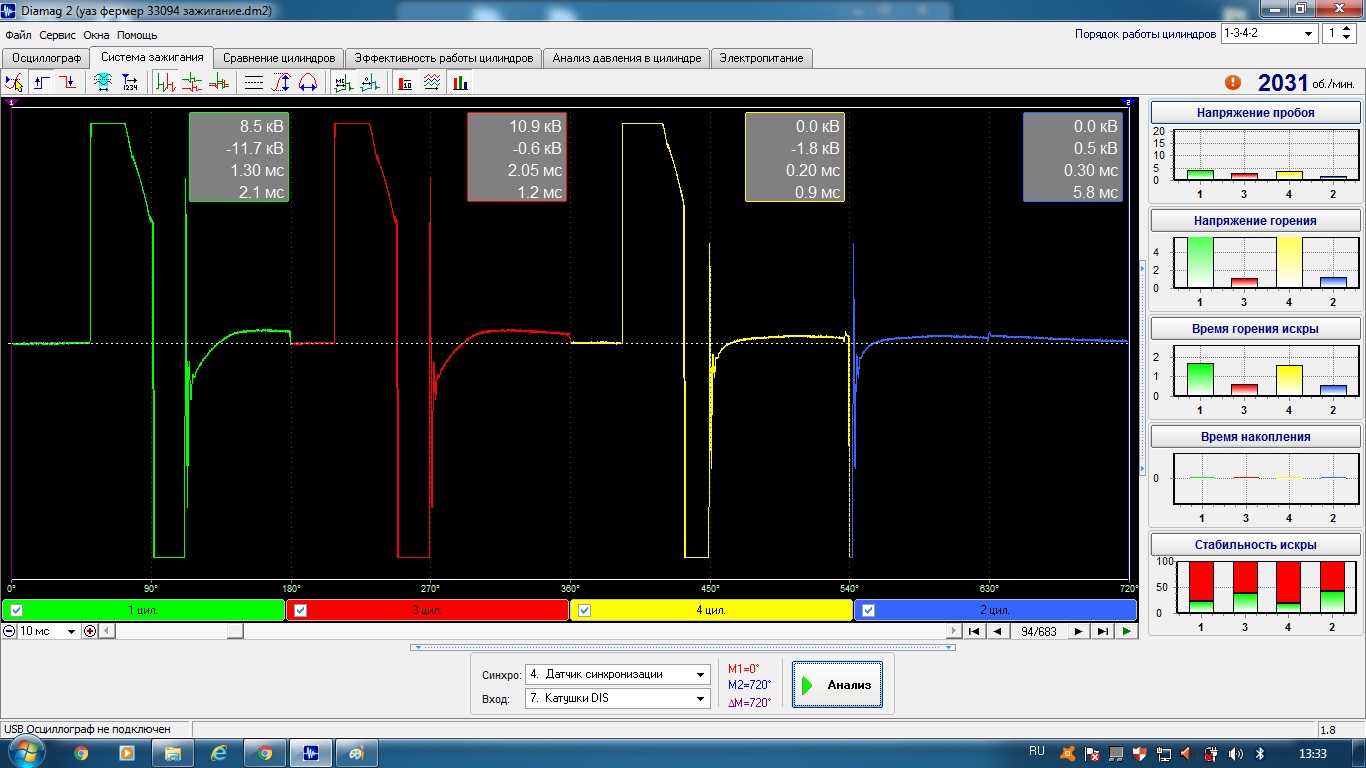Switch to Эффективность работы цилиндров tab
Viewport: 1366px width, 768px height.
point(444,58)
